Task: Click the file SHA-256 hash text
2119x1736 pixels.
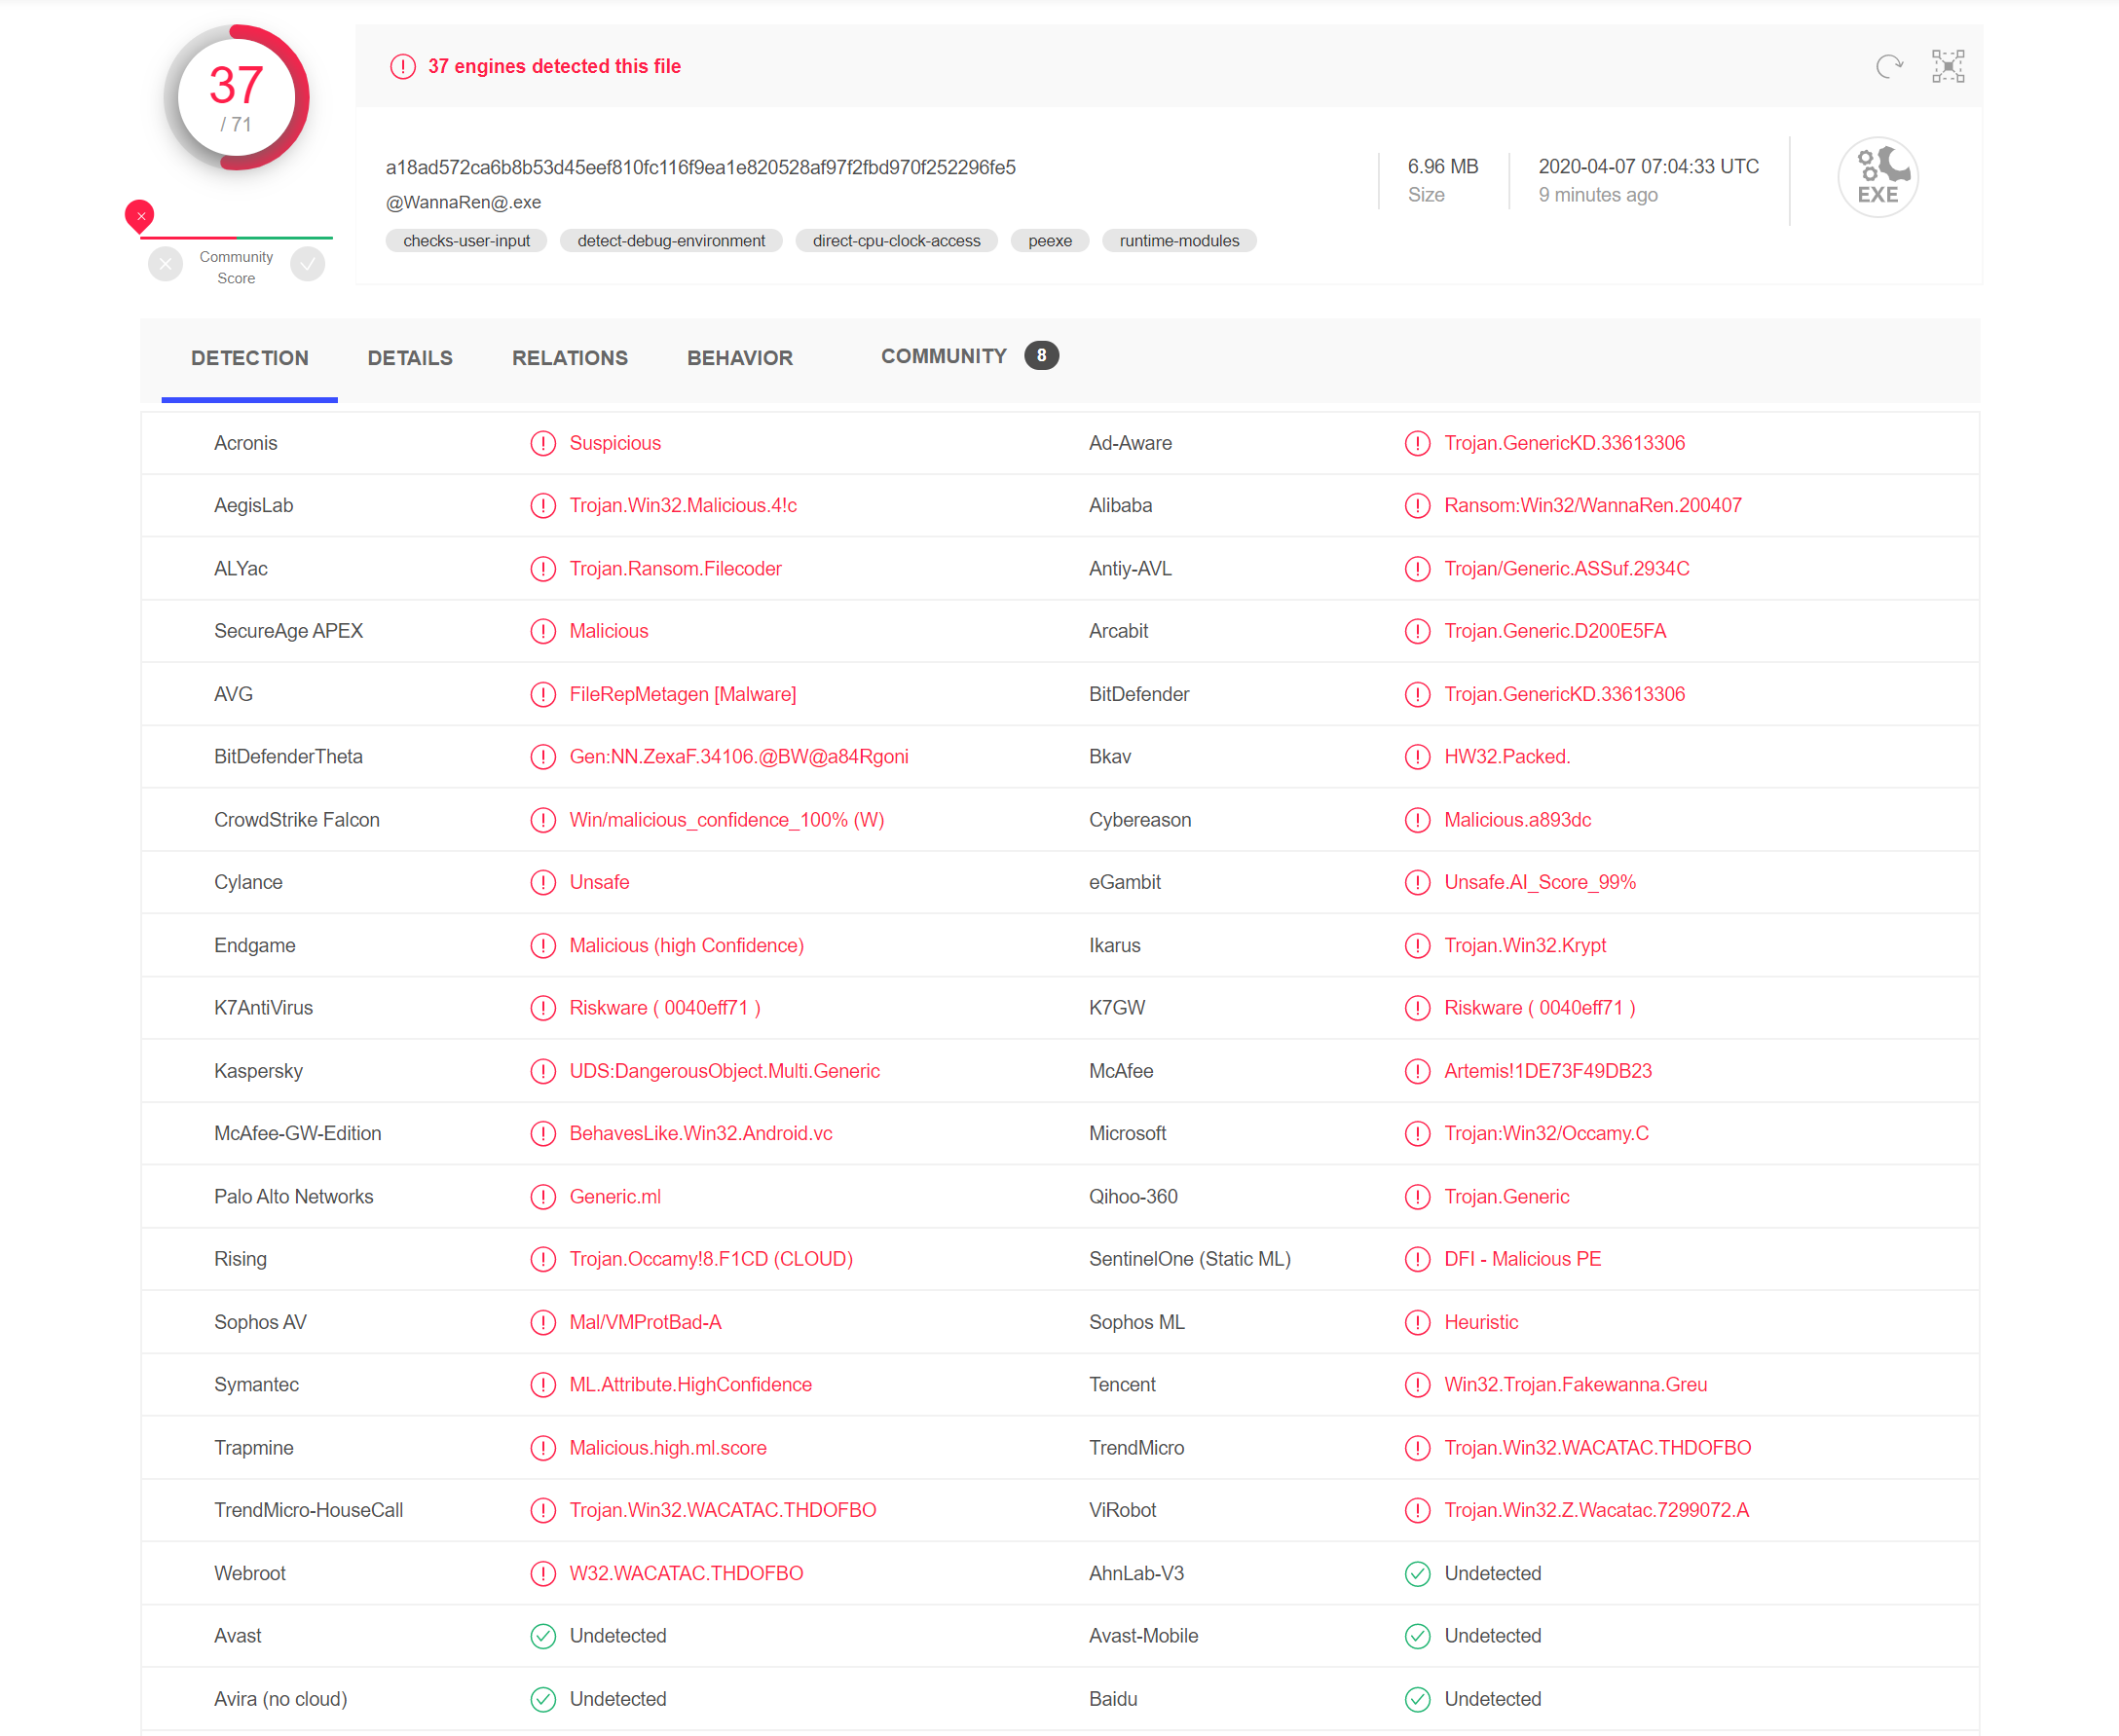Action: [701, 167]
